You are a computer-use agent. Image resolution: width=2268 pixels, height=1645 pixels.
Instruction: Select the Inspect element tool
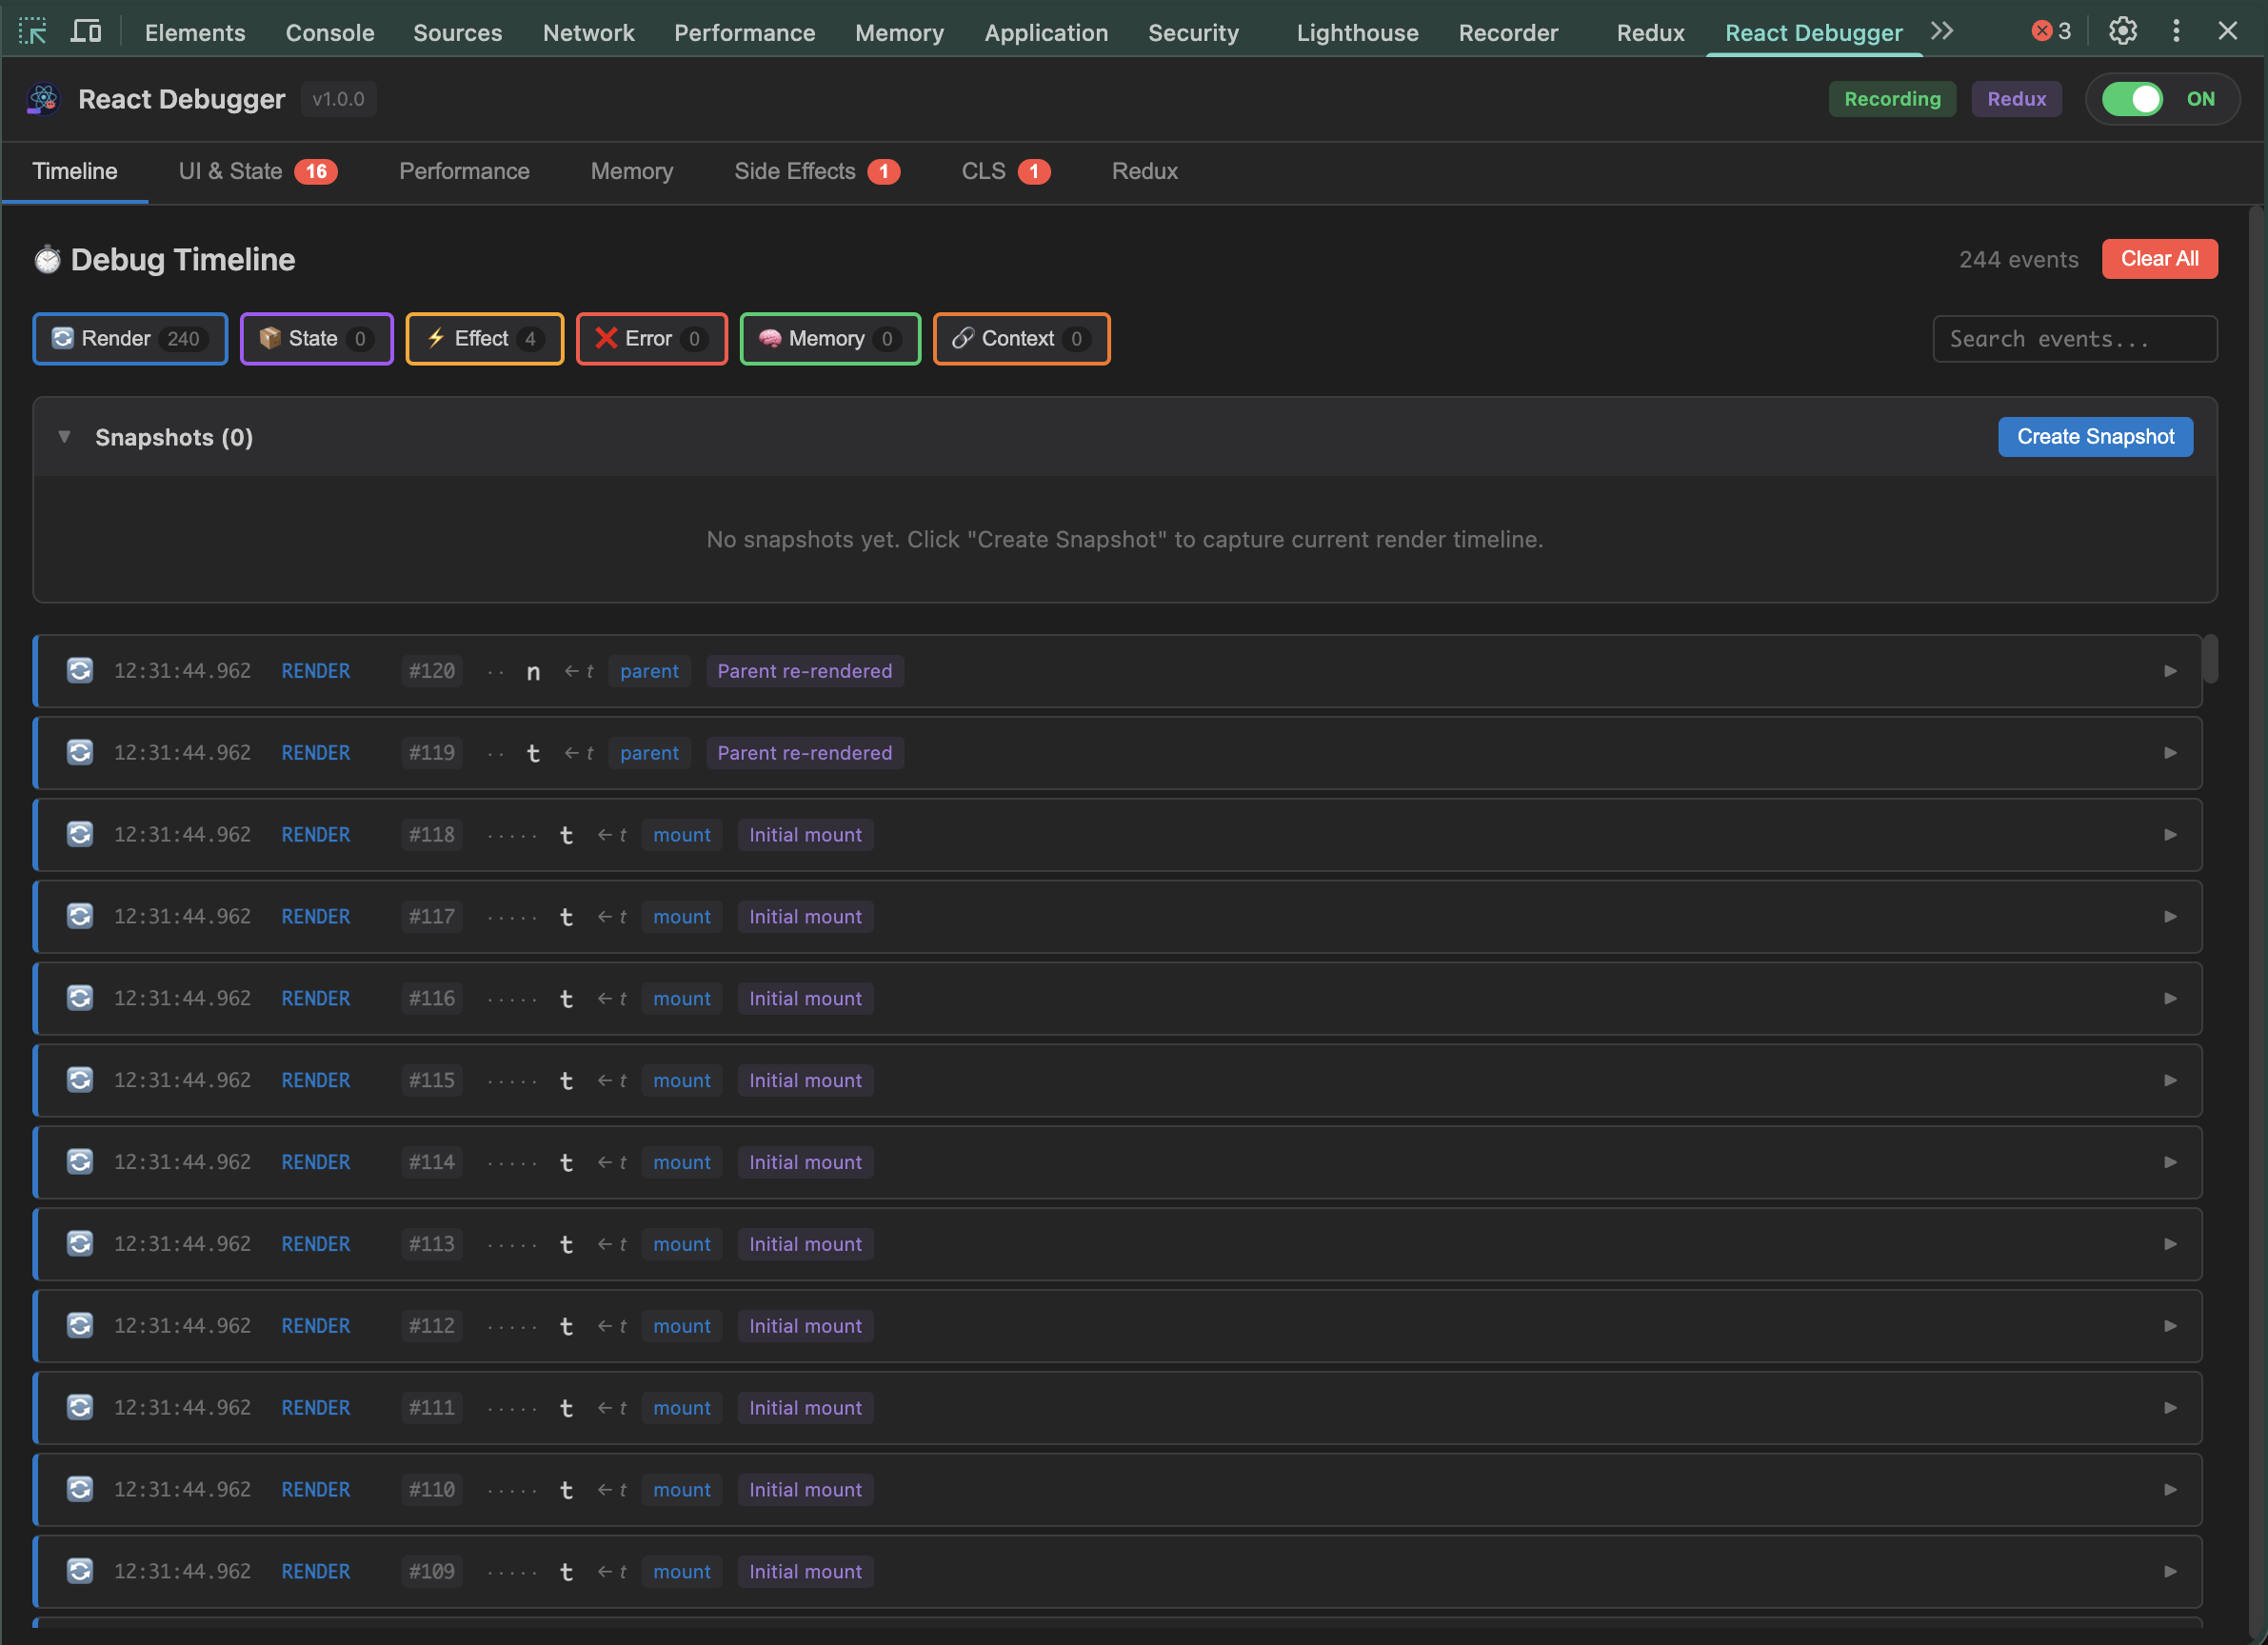34,30
